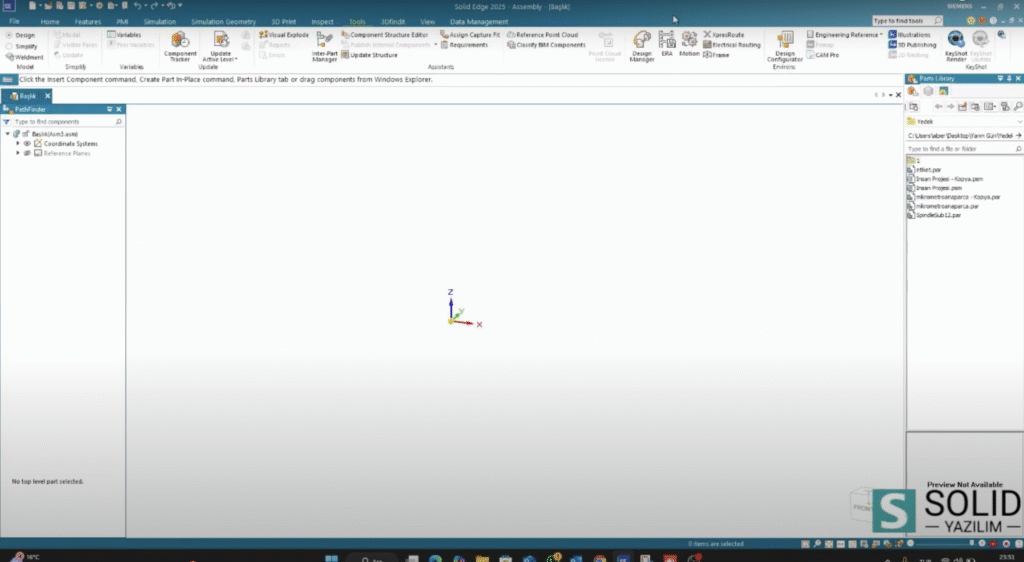This screenshot has width=1024, height=562.
Task: Click the search magnifier in Parts Library toolbar
Action: click(x=1017, y=106)
